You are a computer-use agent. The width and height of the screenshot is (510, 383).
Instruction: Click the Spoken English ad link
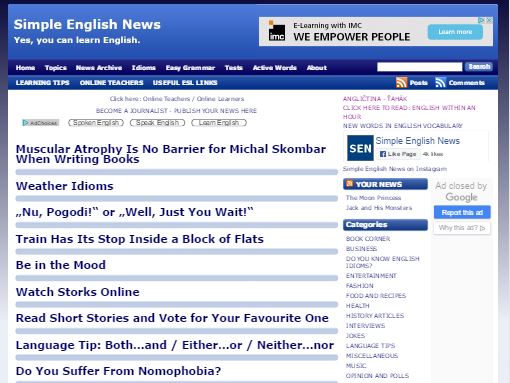click(x=96, y=123)
